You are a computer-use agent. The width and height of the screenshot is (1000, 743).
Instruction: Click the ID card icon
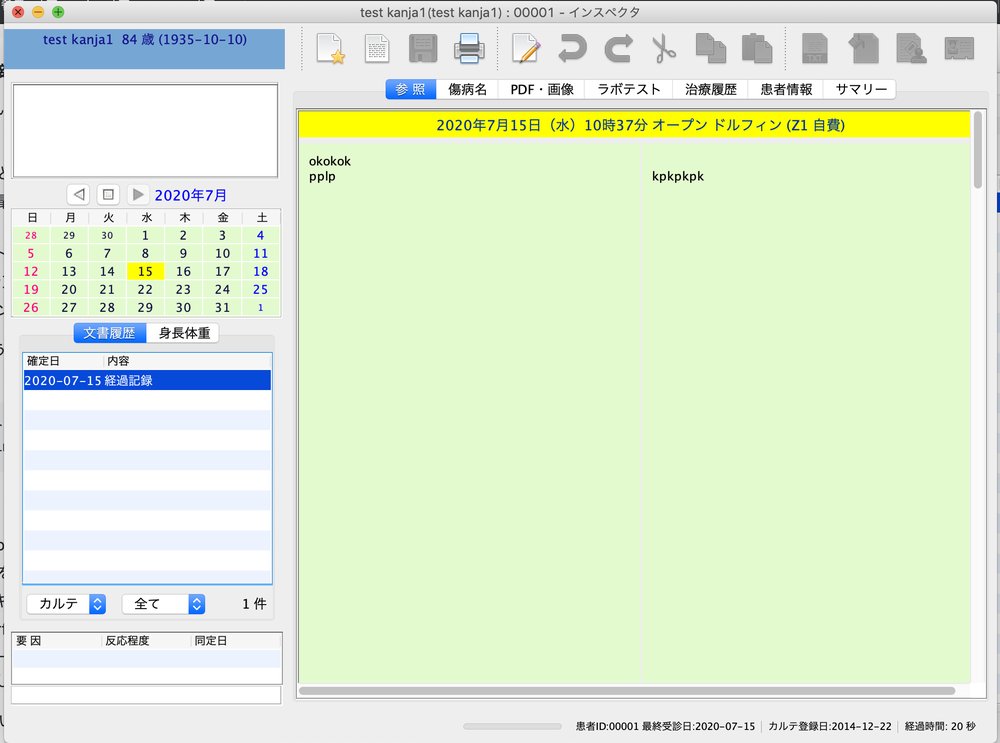[x=959, y=48]
